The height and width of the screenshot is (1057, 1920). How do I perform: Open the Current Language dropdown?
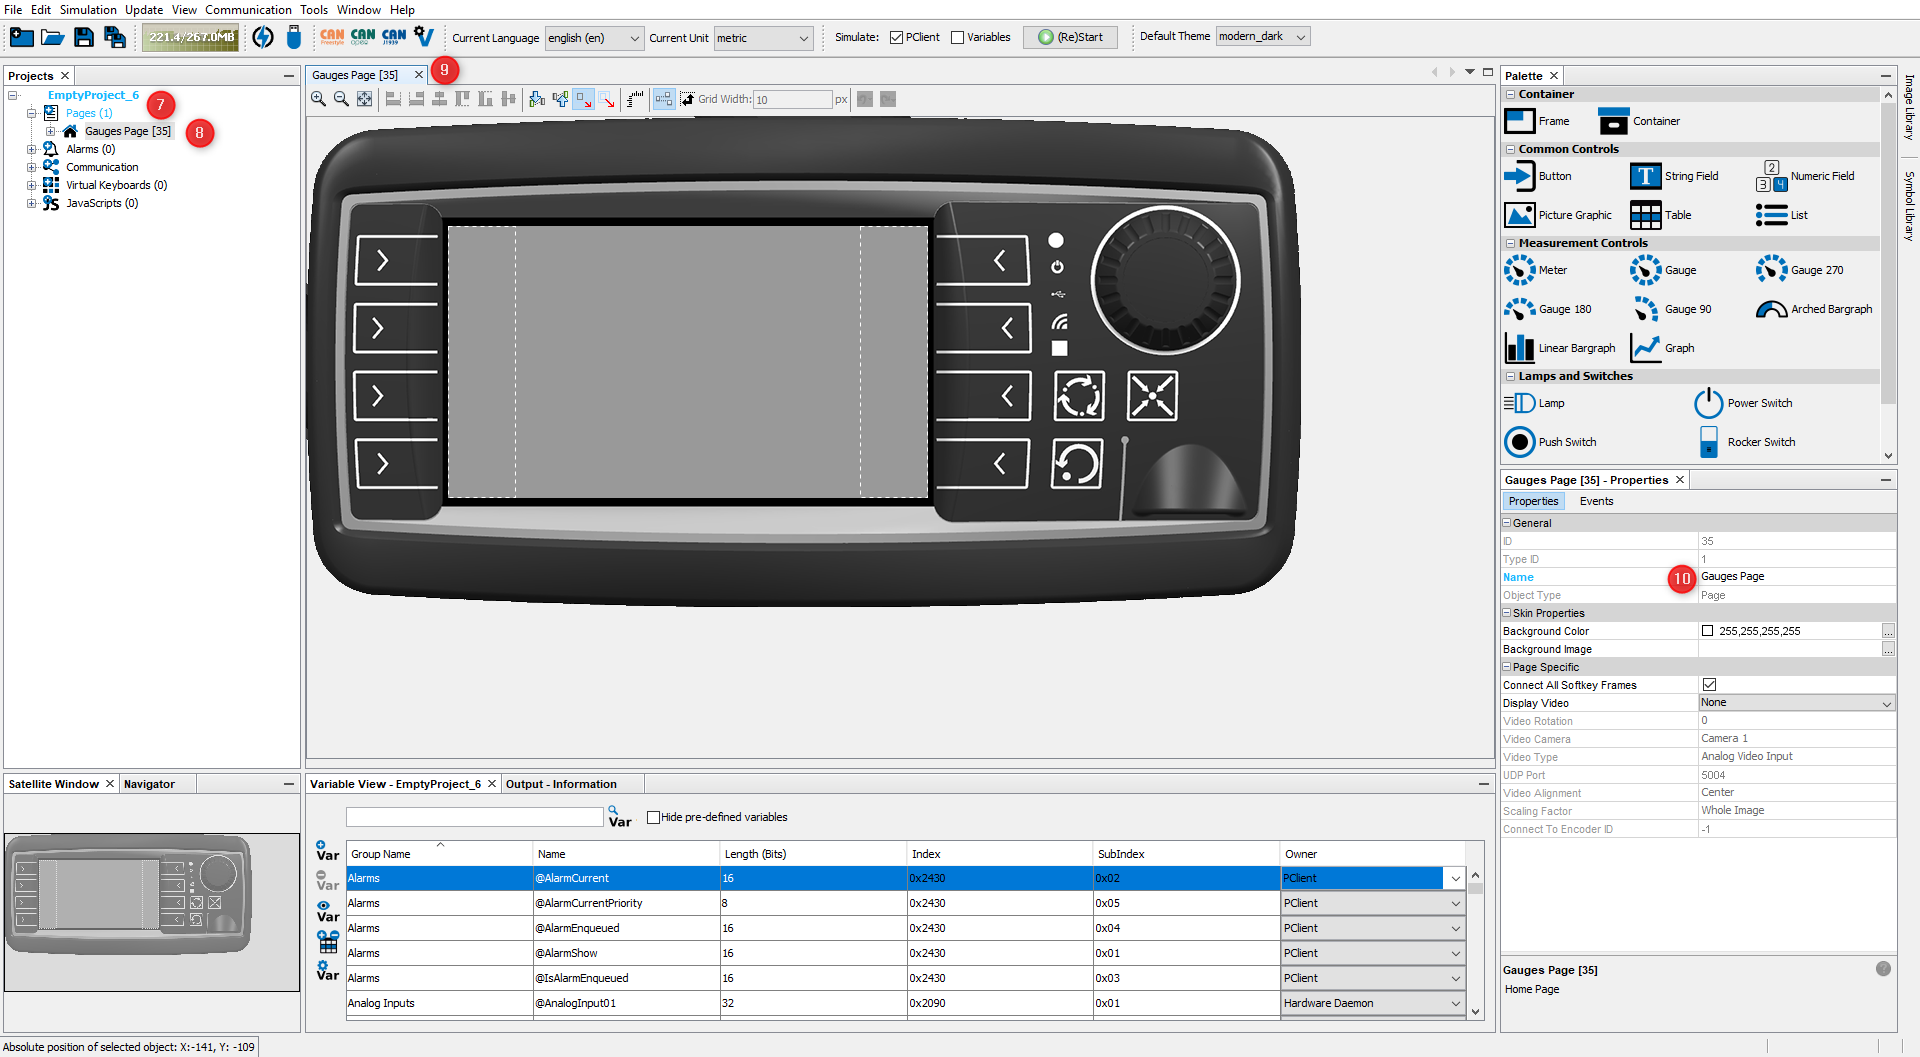(594, 38)
